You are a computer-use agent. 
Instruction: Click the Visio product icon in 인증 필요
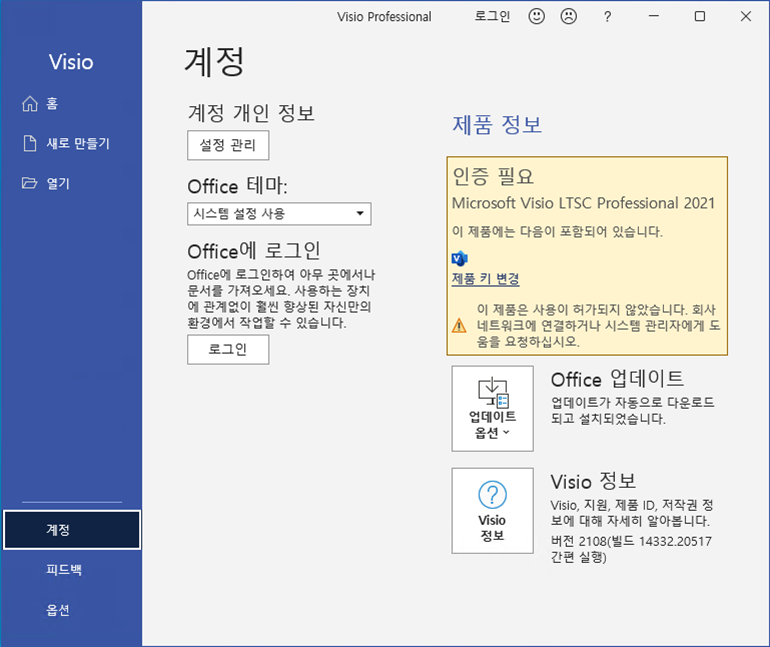[x=459, y=258]
